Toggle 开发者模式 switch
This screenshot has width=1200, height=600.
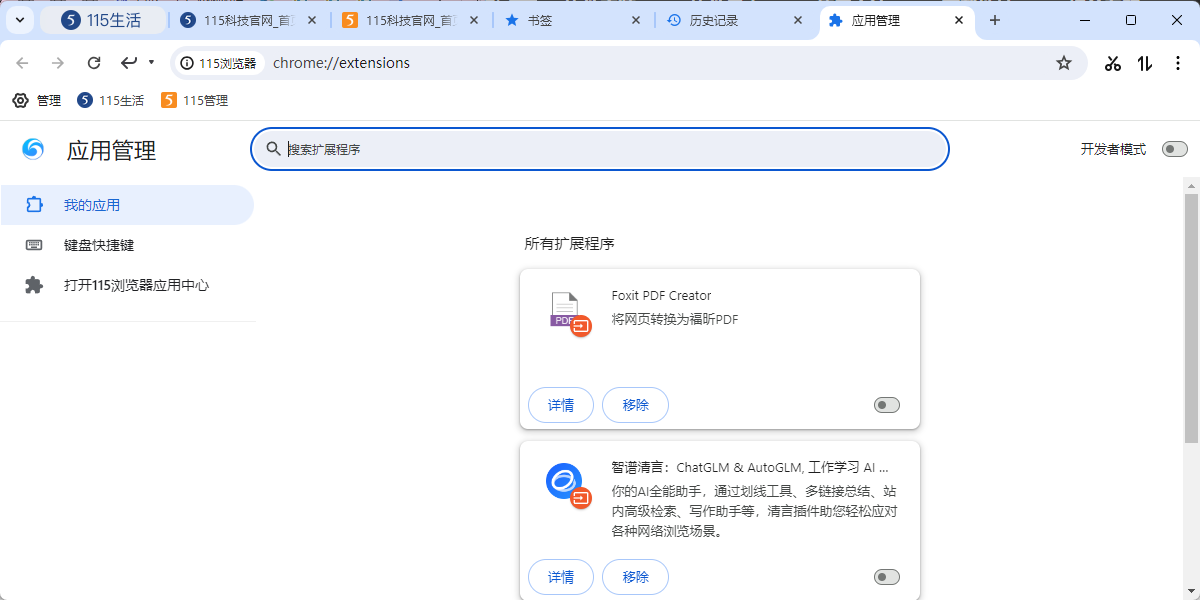[1175, 149]
